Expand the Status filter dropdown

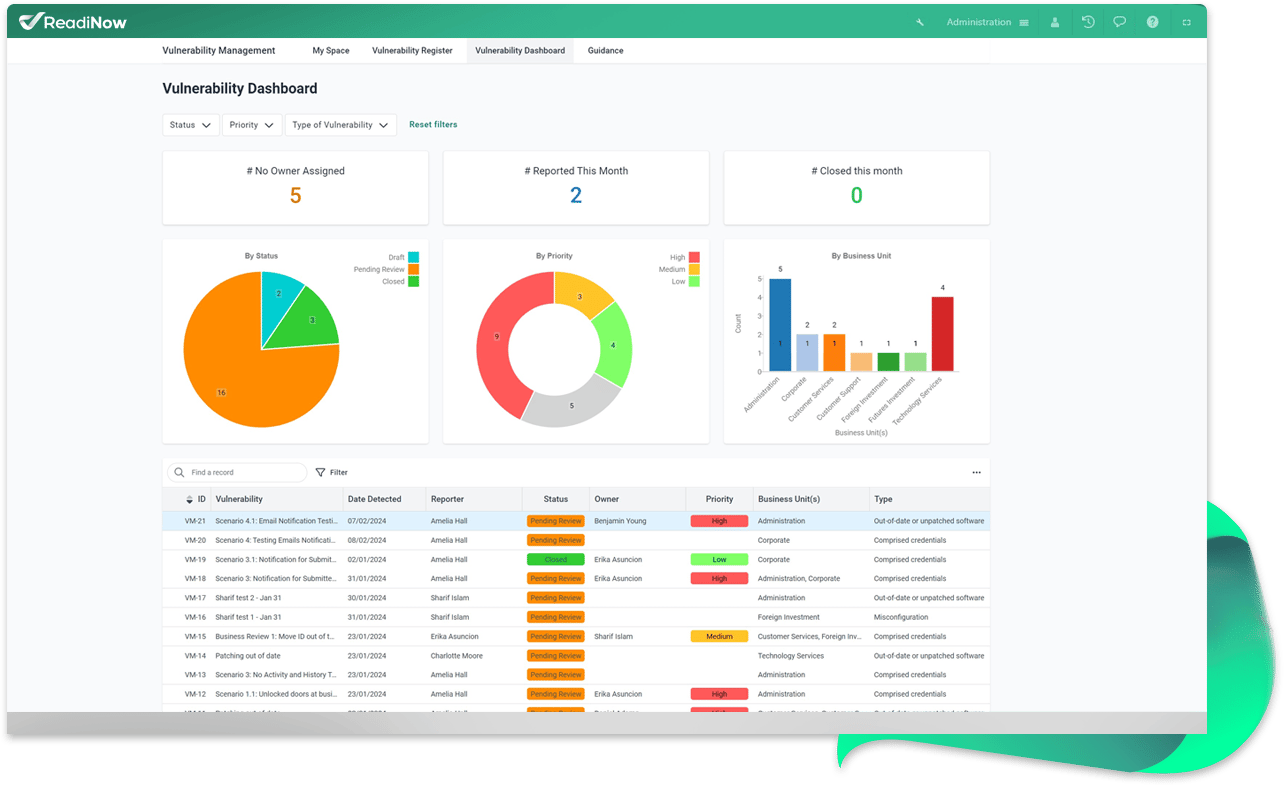click(191, 125)
